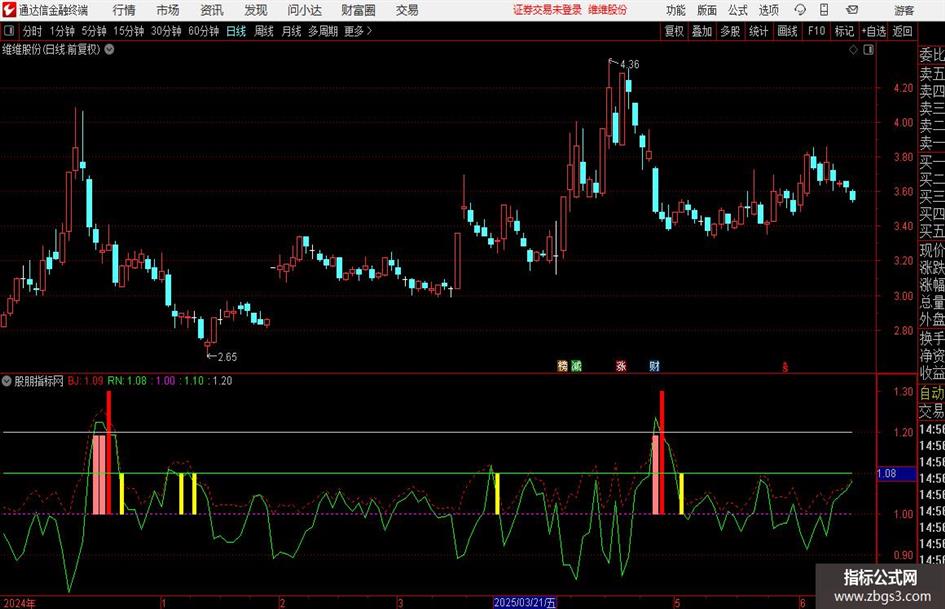Open the 问小达 menu
The height and width of the screenshot is (609, 945).
[x=304, y=10]
